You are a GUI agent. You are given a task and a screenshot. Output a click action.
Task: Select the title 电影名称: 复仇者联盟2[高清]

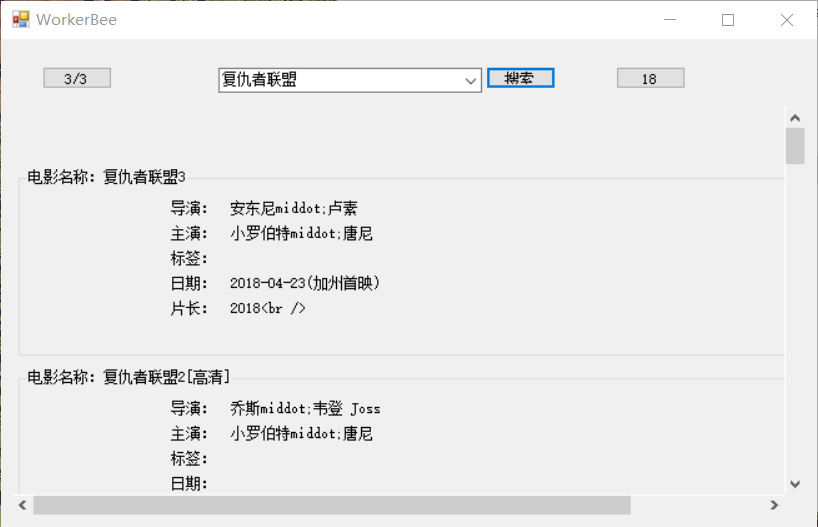[x=128, y=377]
